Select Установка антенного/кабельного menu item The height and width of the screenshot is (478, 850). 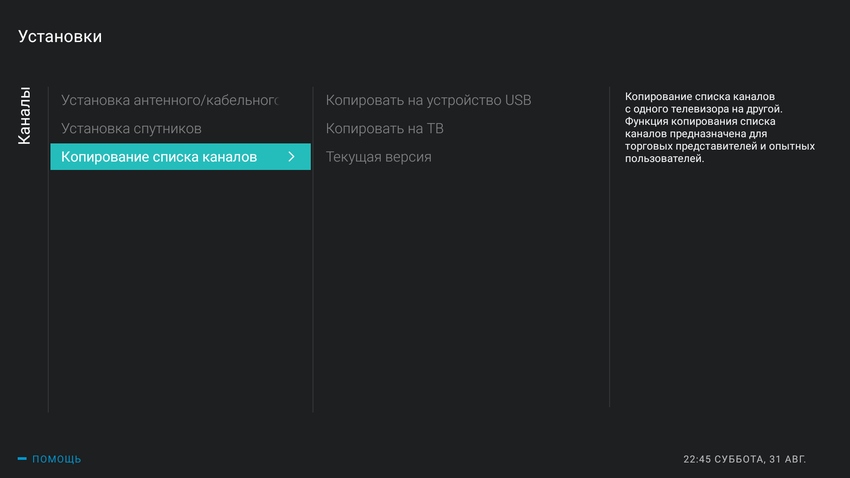click(x=169, y=100)
